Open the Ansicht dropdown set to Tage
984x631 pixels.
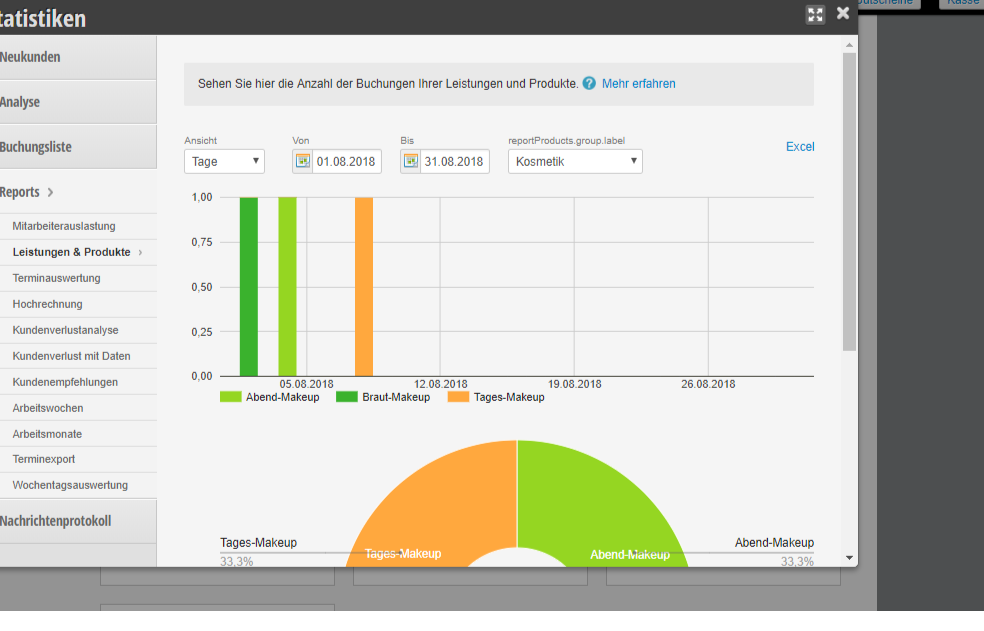(224, 161)
